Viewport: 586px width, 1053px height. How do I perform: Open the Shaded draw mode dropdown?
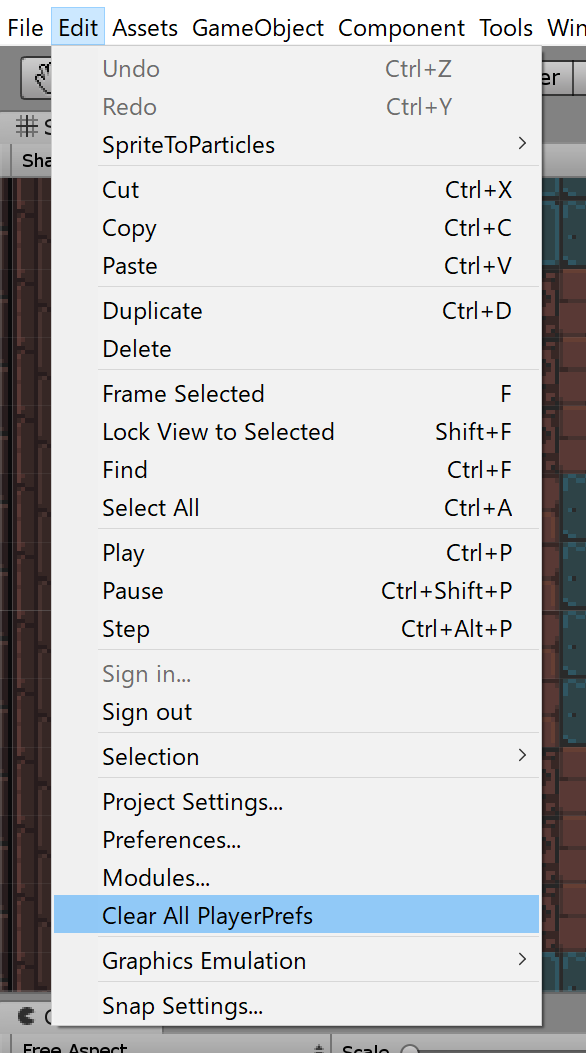point(37,160)
